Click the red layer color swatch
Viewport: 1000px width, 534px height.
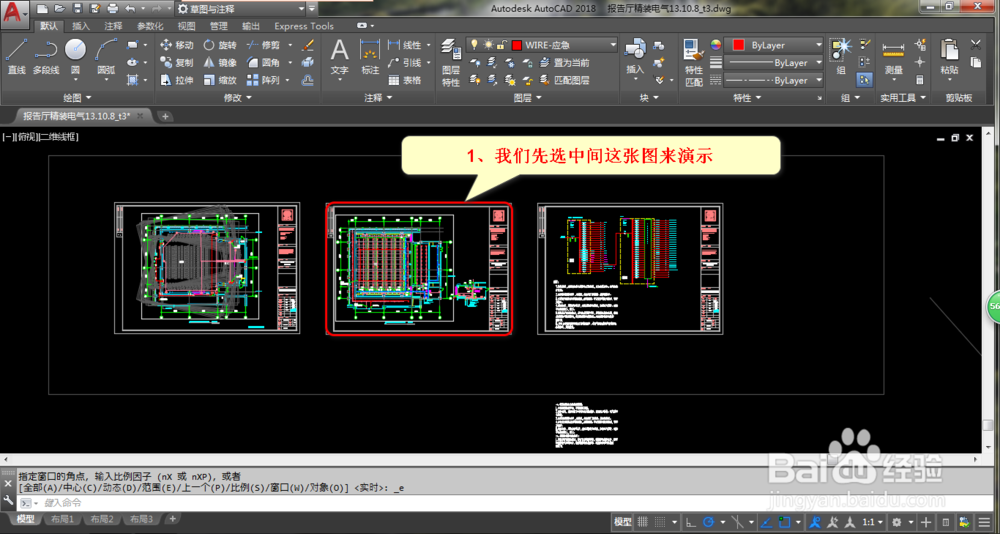point(517,45)
